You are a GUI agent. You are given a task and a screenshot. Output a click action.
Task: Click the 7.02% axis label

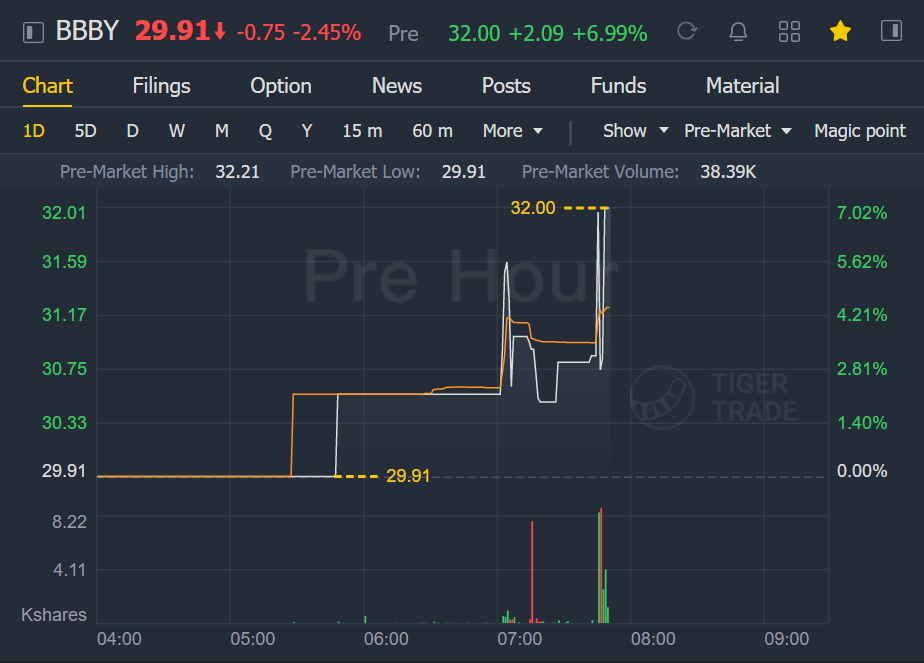pyautogui.click(x=862, y=213)
